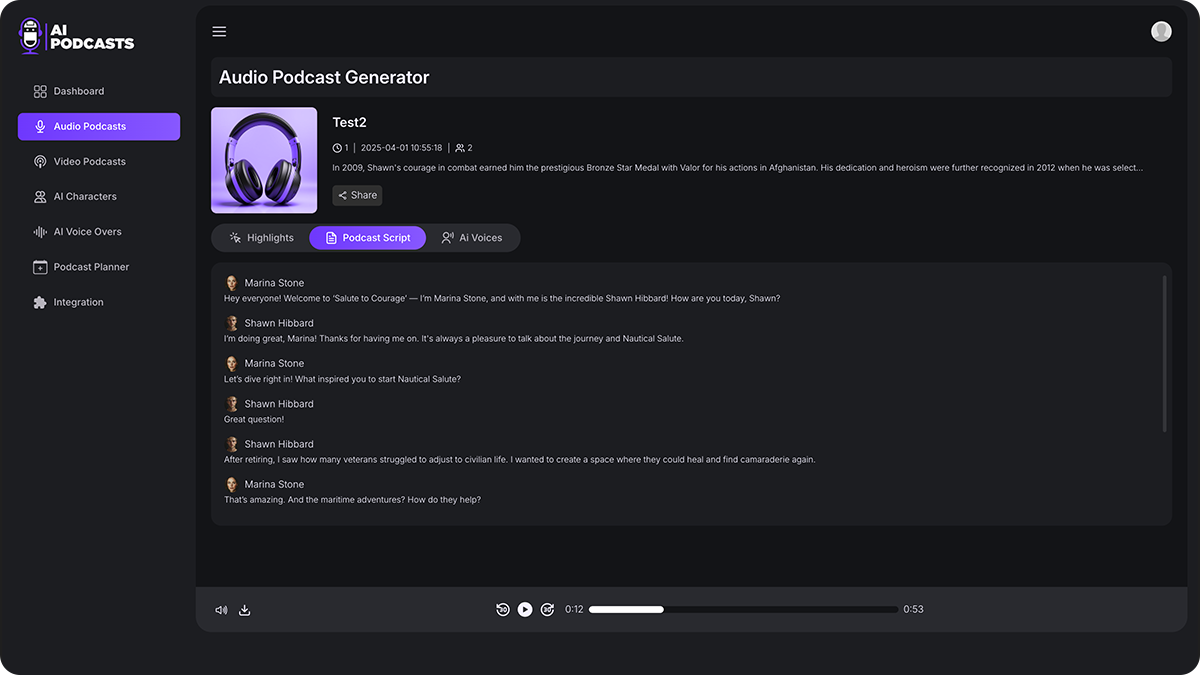Download the podcast audio file
The height and width of the screenshot is (675, 1200).
(x=245, y=610)
